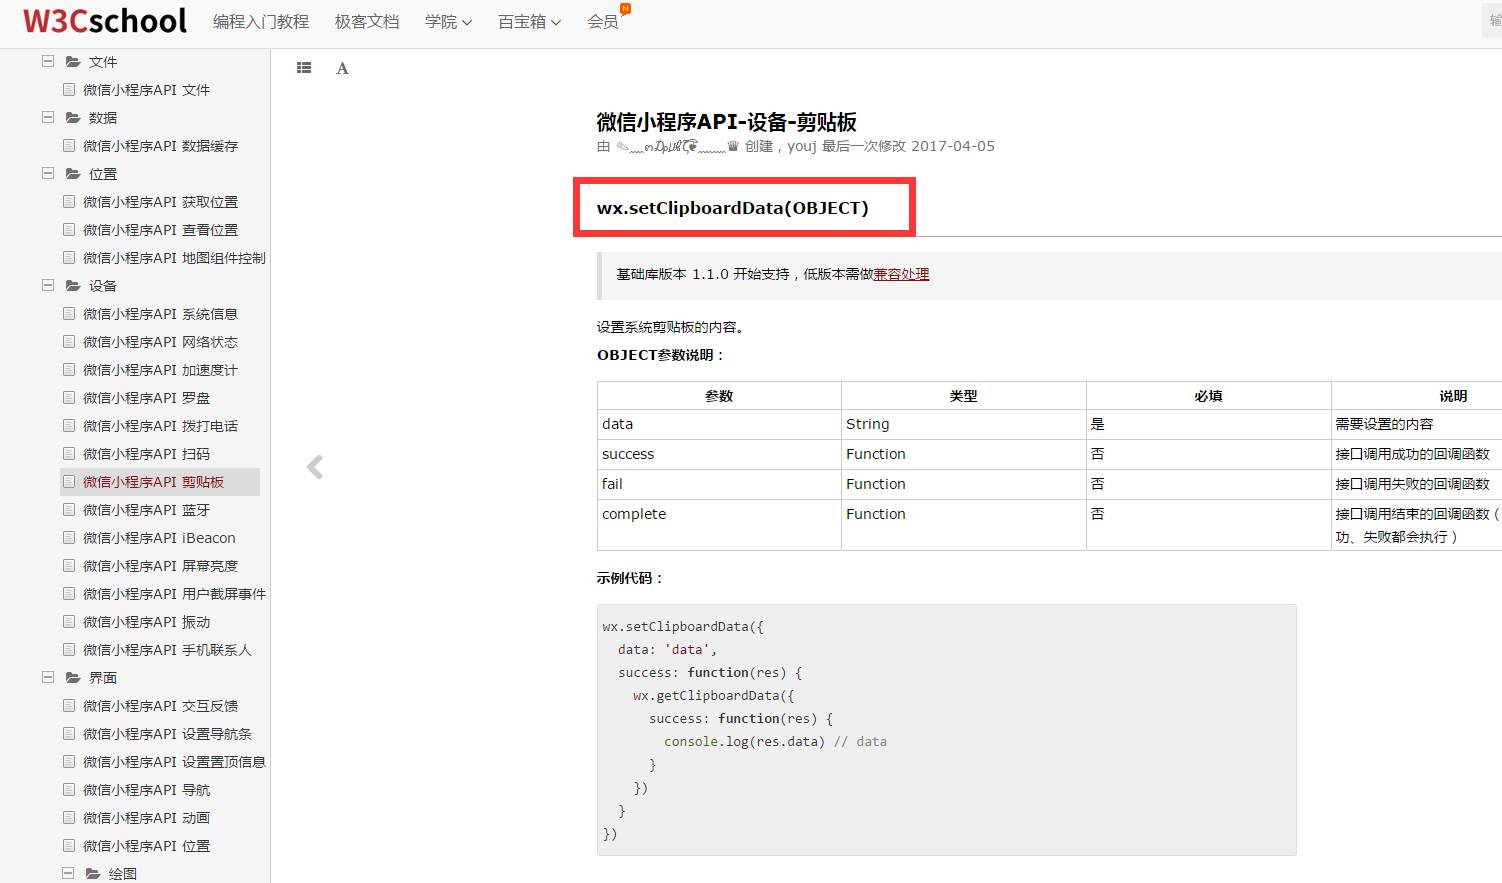Click the folder icon beside 绘图

pyautogui.click(x=93, y=874)
